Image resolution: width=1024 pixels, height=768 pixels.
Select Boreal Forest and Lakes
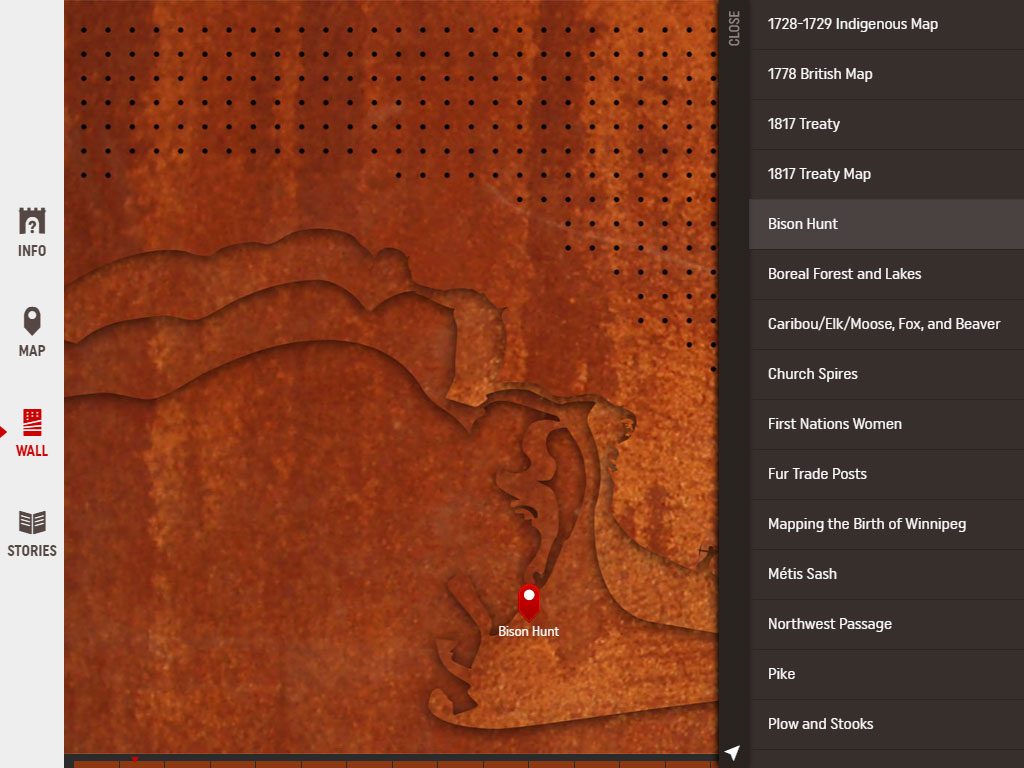pyautogui.click(x=844, y=274)
